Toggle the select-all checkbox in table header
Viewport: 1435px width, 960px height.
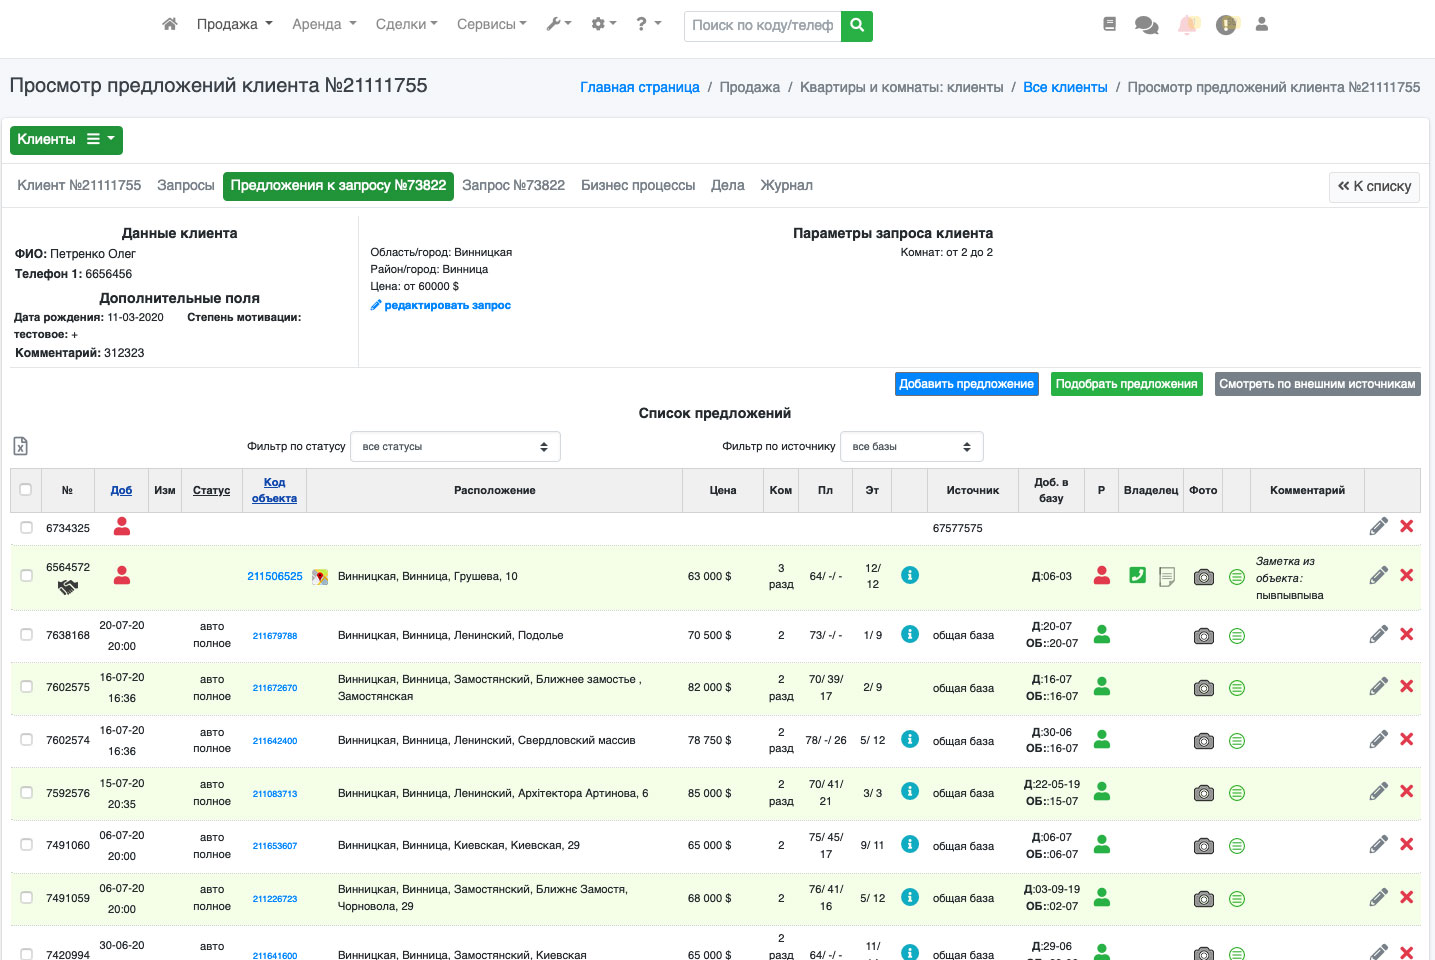coord(26,490)
